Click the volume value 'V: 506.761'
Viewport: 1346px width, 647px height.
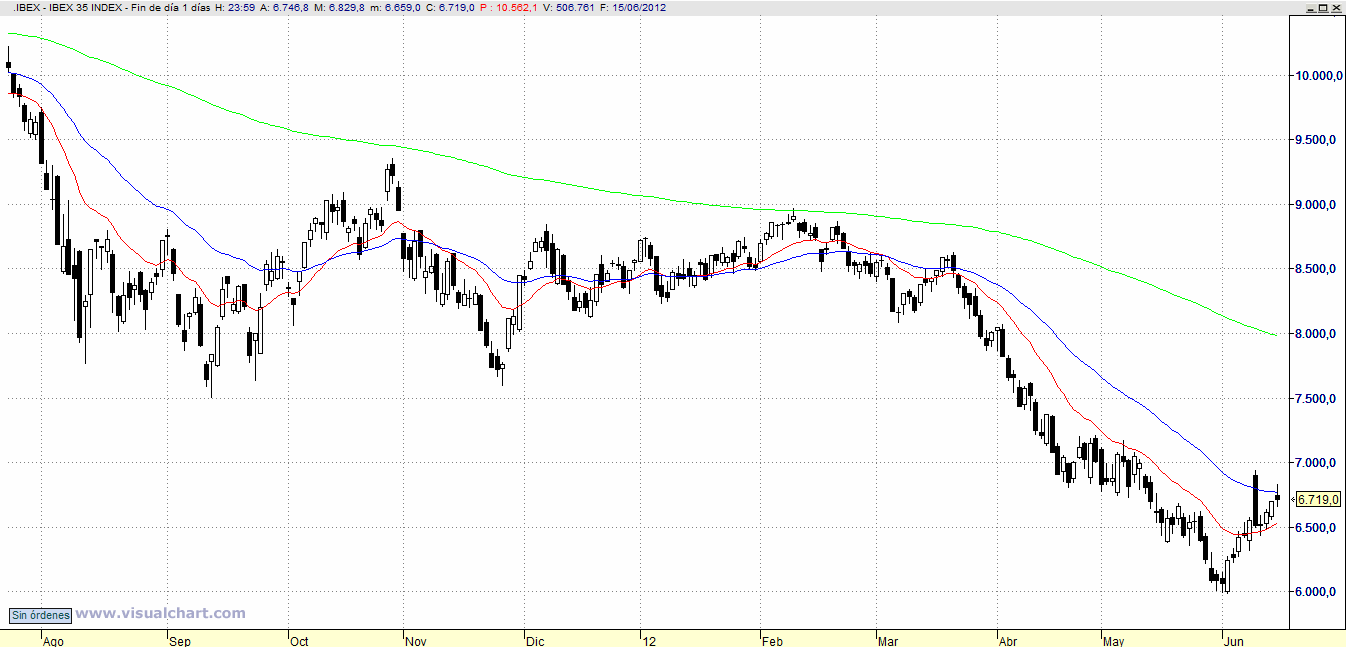(x=569, y=7)
